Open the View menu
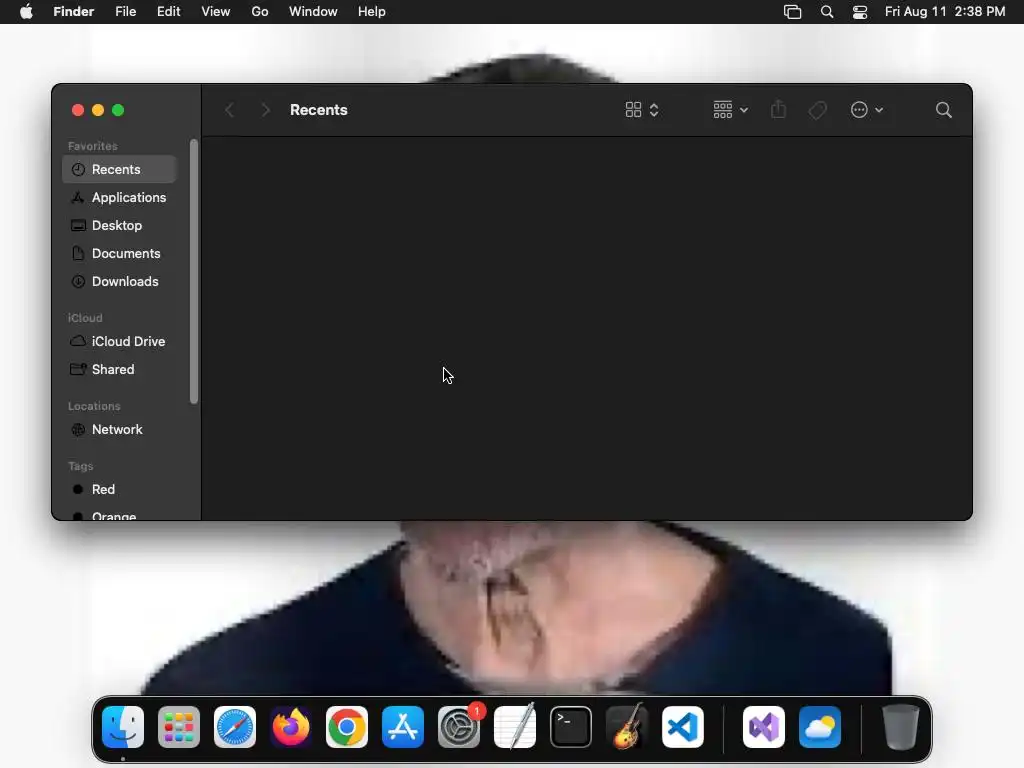This screenshot has height=768, width=1024. [216, 12]
